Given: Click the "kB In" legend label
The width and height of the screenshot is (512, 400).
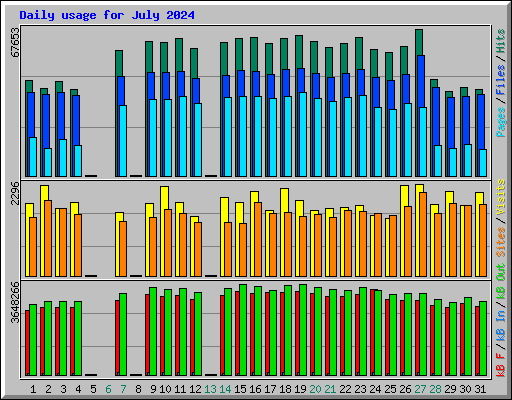Looking at the screenshot, I should 501,326.
